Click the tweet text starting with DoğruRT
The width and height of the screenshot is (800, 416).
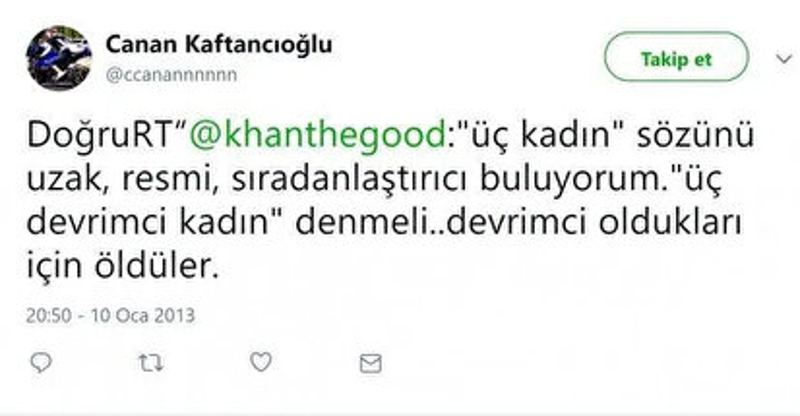pos(390,201)
